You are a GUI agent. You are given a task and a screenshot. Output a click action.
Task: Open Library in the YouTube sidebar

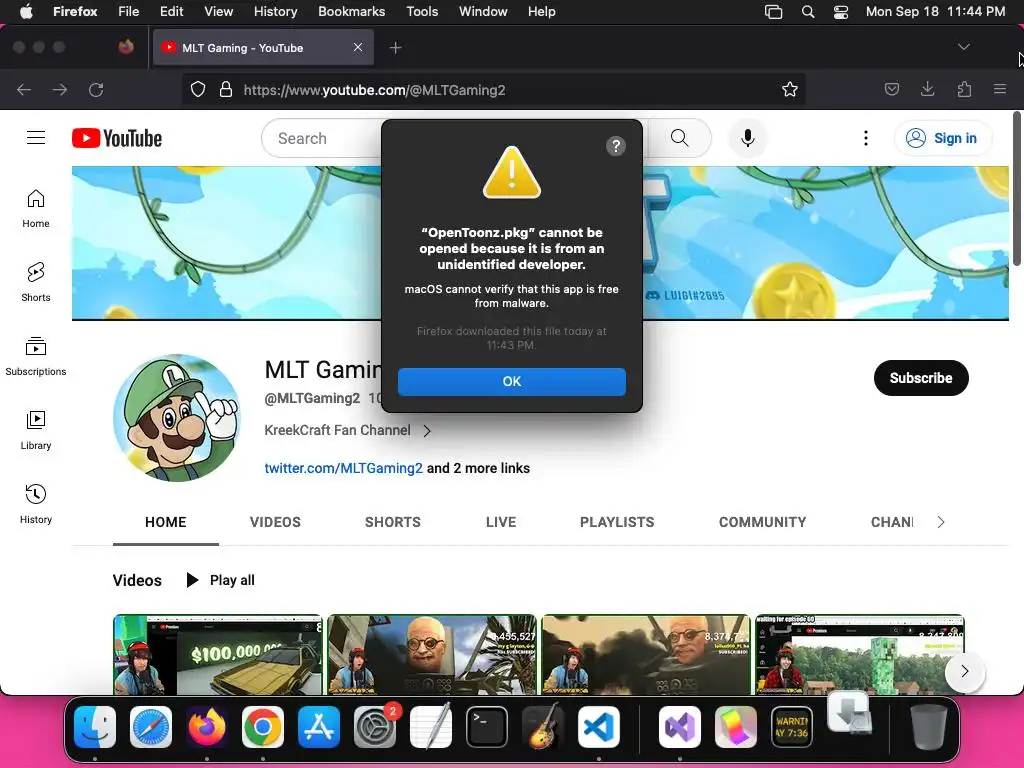pyautogui.click(x=36, y=430)
